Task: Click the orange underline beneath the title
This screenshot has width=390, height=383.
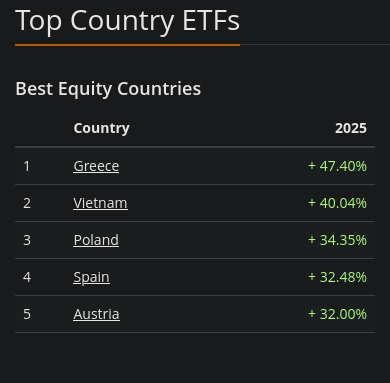Action: [x=127, y=45]
